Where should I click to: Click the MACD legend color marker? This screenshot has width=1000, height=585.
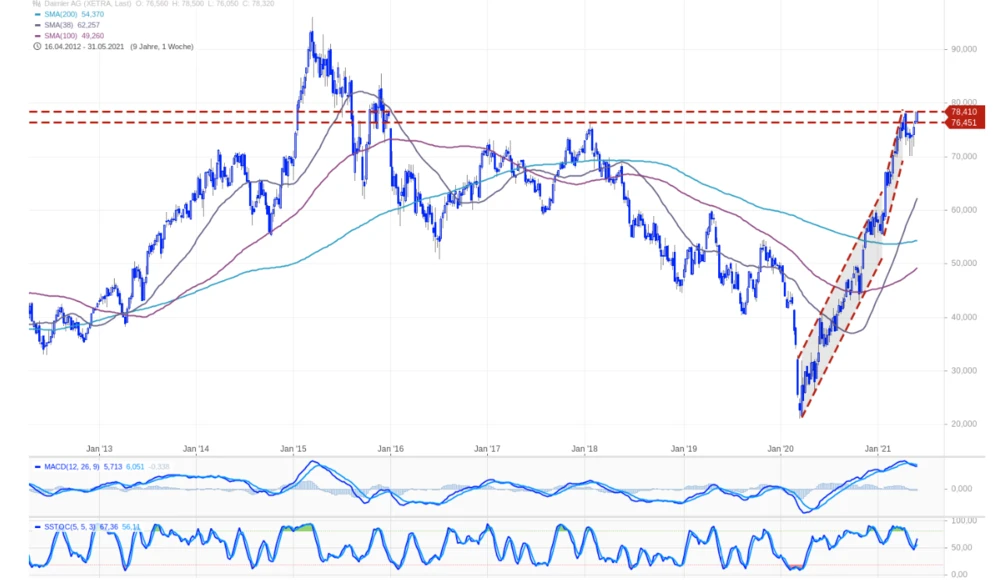(x=37, y=466)
